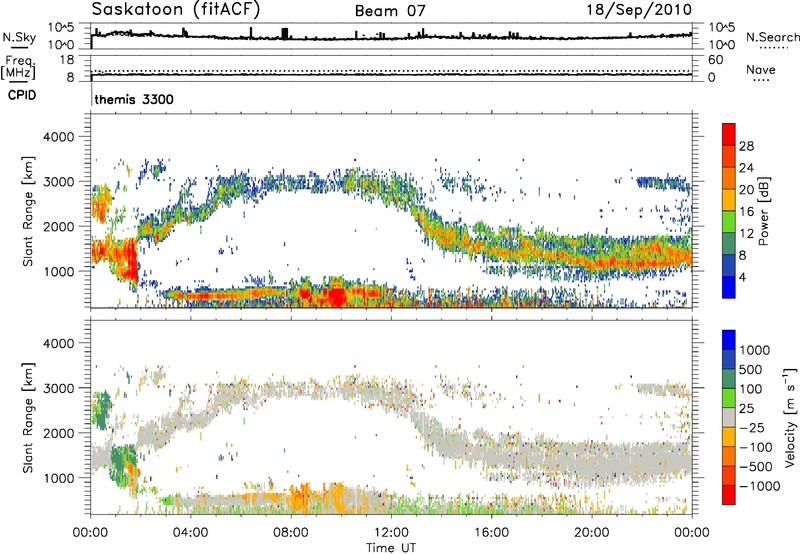Click the '60' Nave axis tick label
Viewport: 800px width, 554px height.
715,60
